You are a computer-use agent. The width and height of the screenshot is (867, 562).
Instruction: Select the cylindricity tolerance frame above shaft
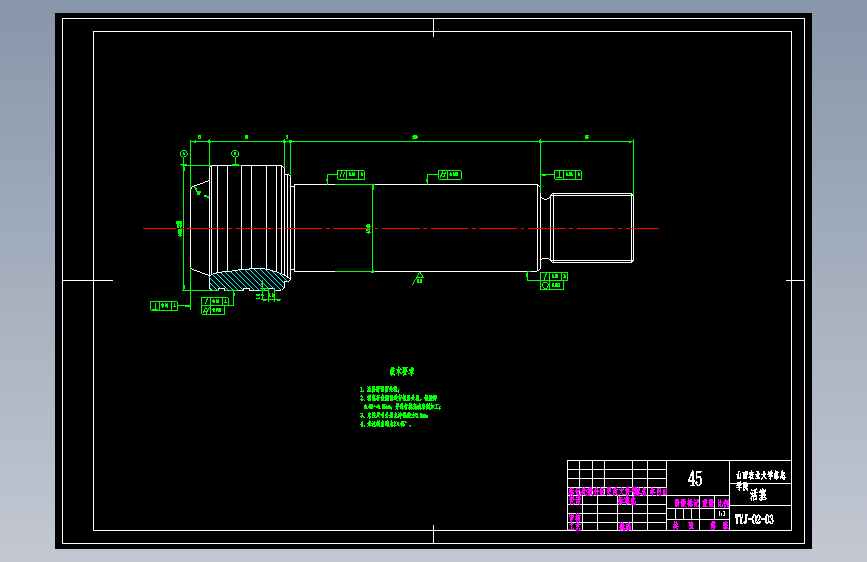coord(450,175)
